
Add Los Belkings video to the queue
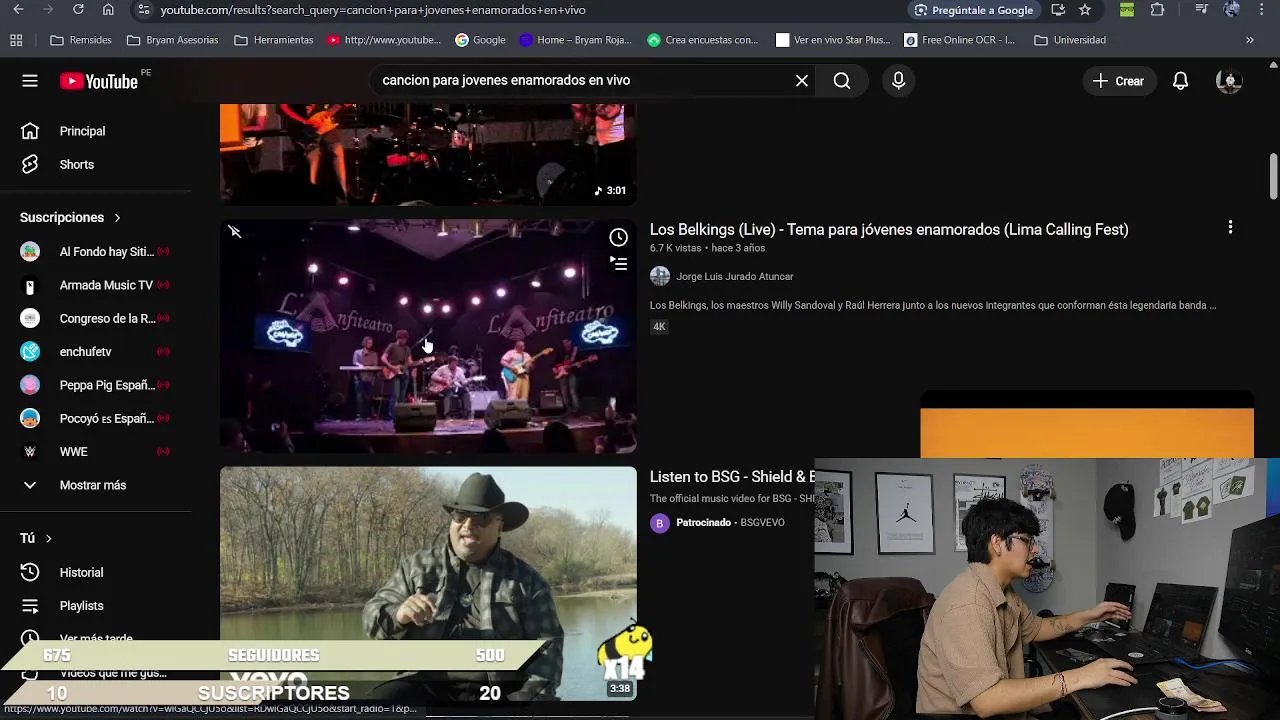(x=619, y=264)
